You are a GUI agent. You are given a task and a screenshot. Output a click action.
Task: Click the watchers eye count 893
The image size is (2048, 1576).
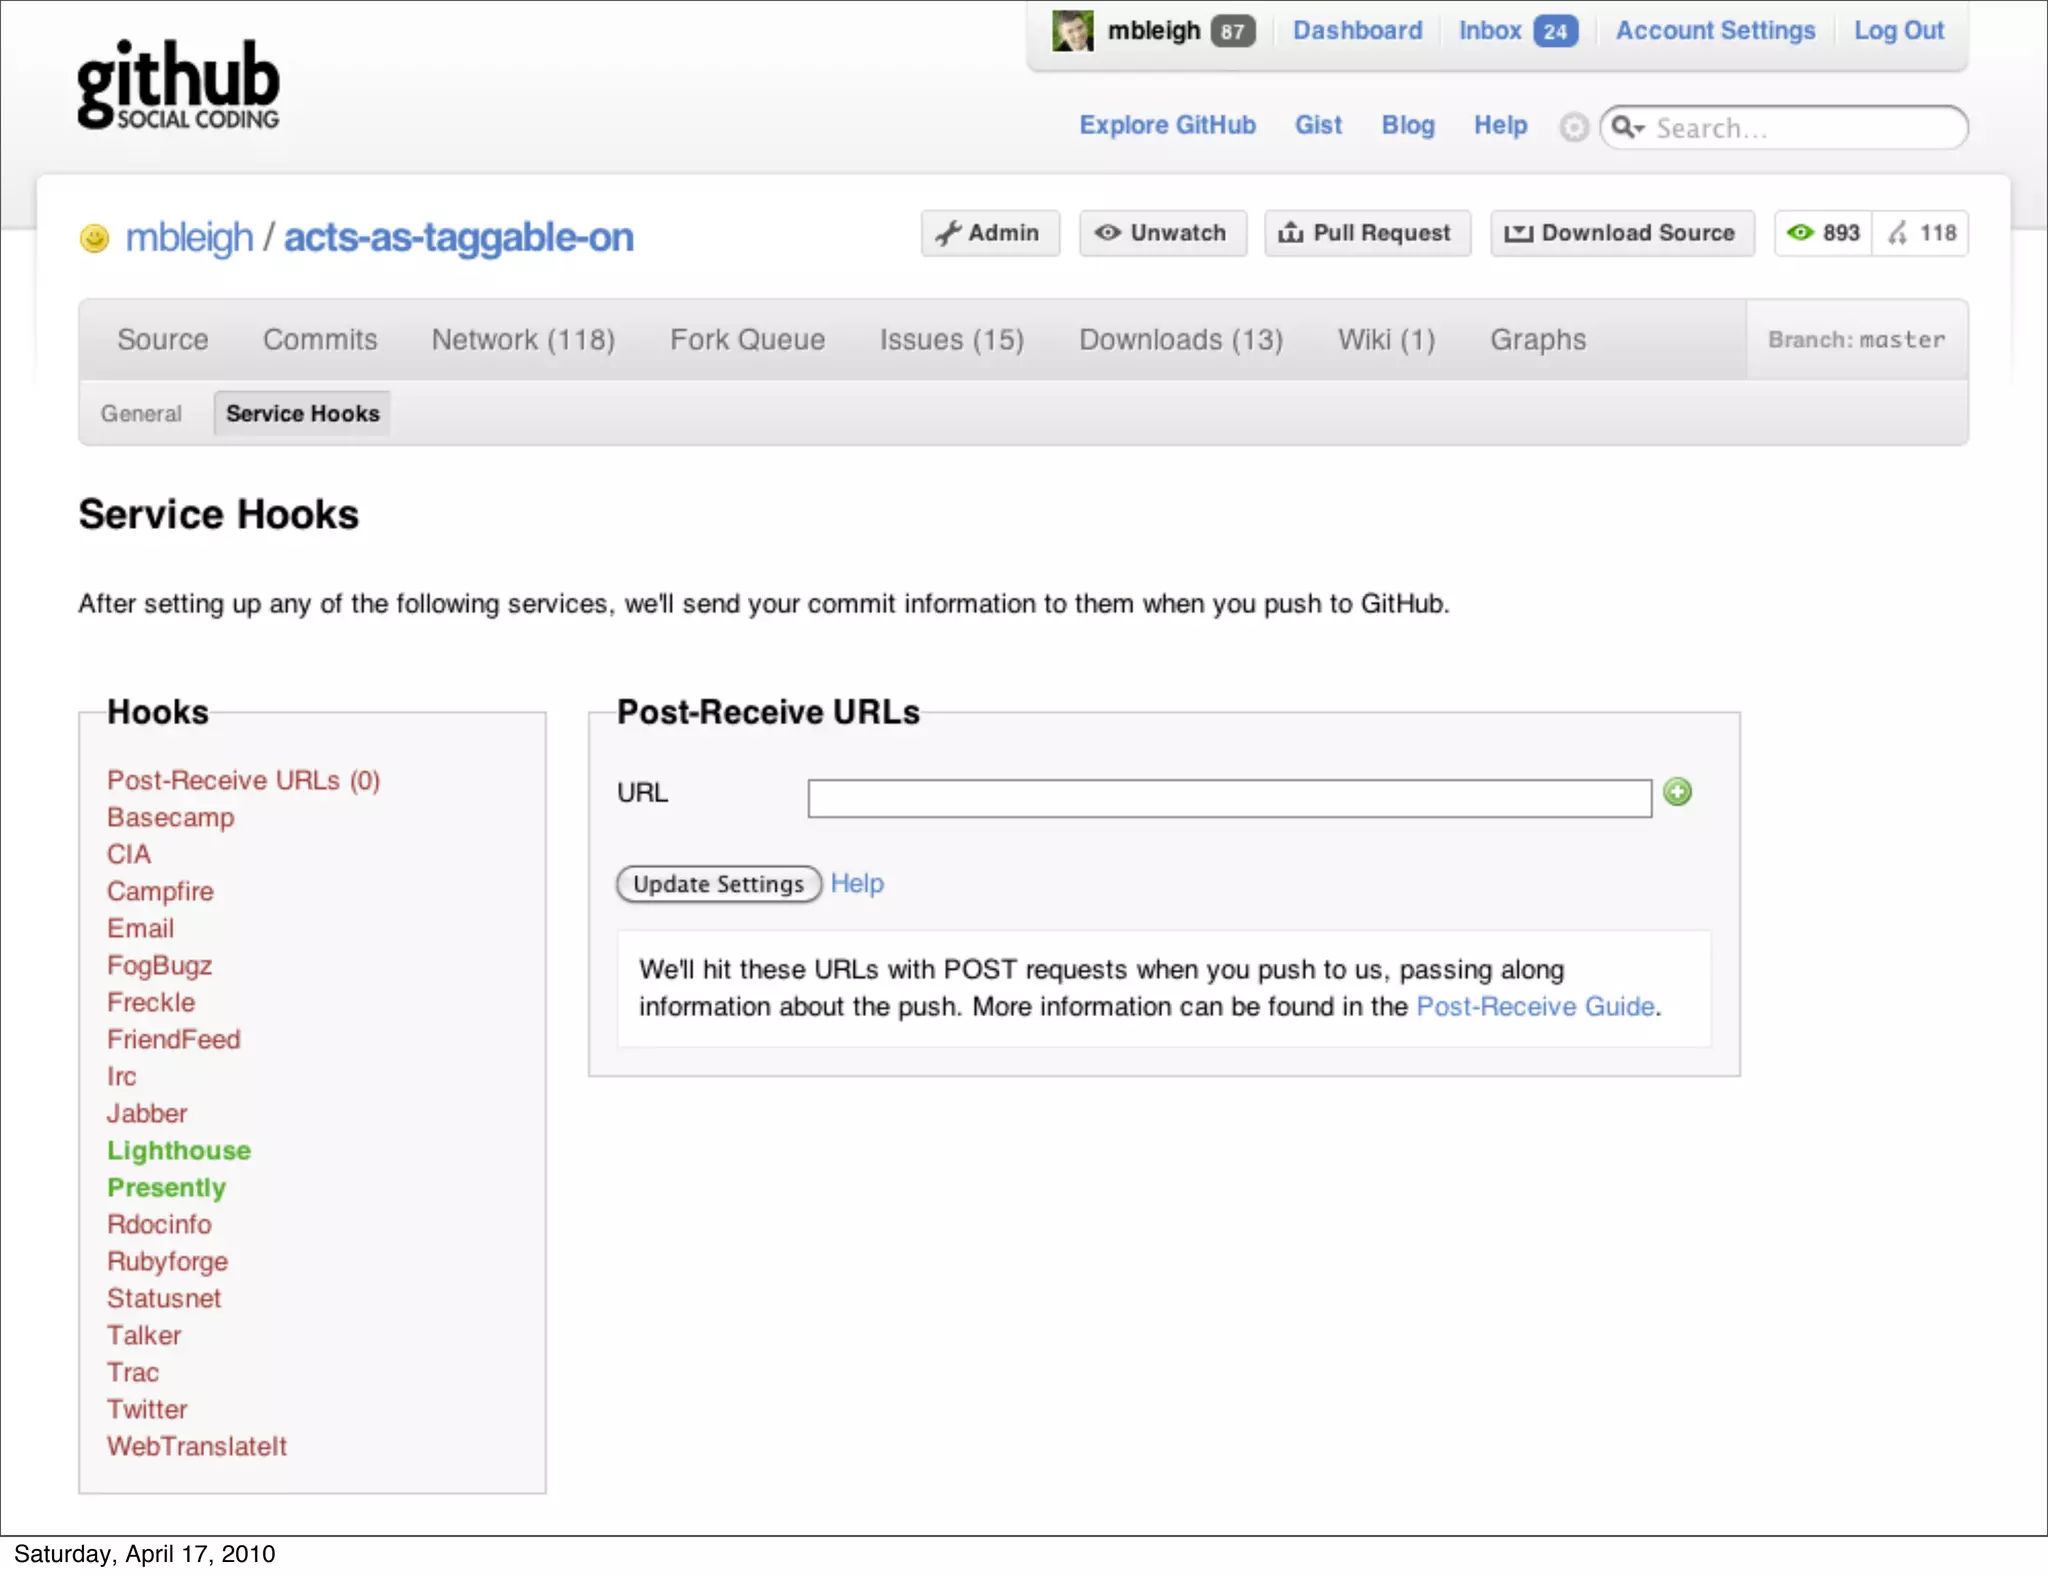click(x=1823, y=233)
